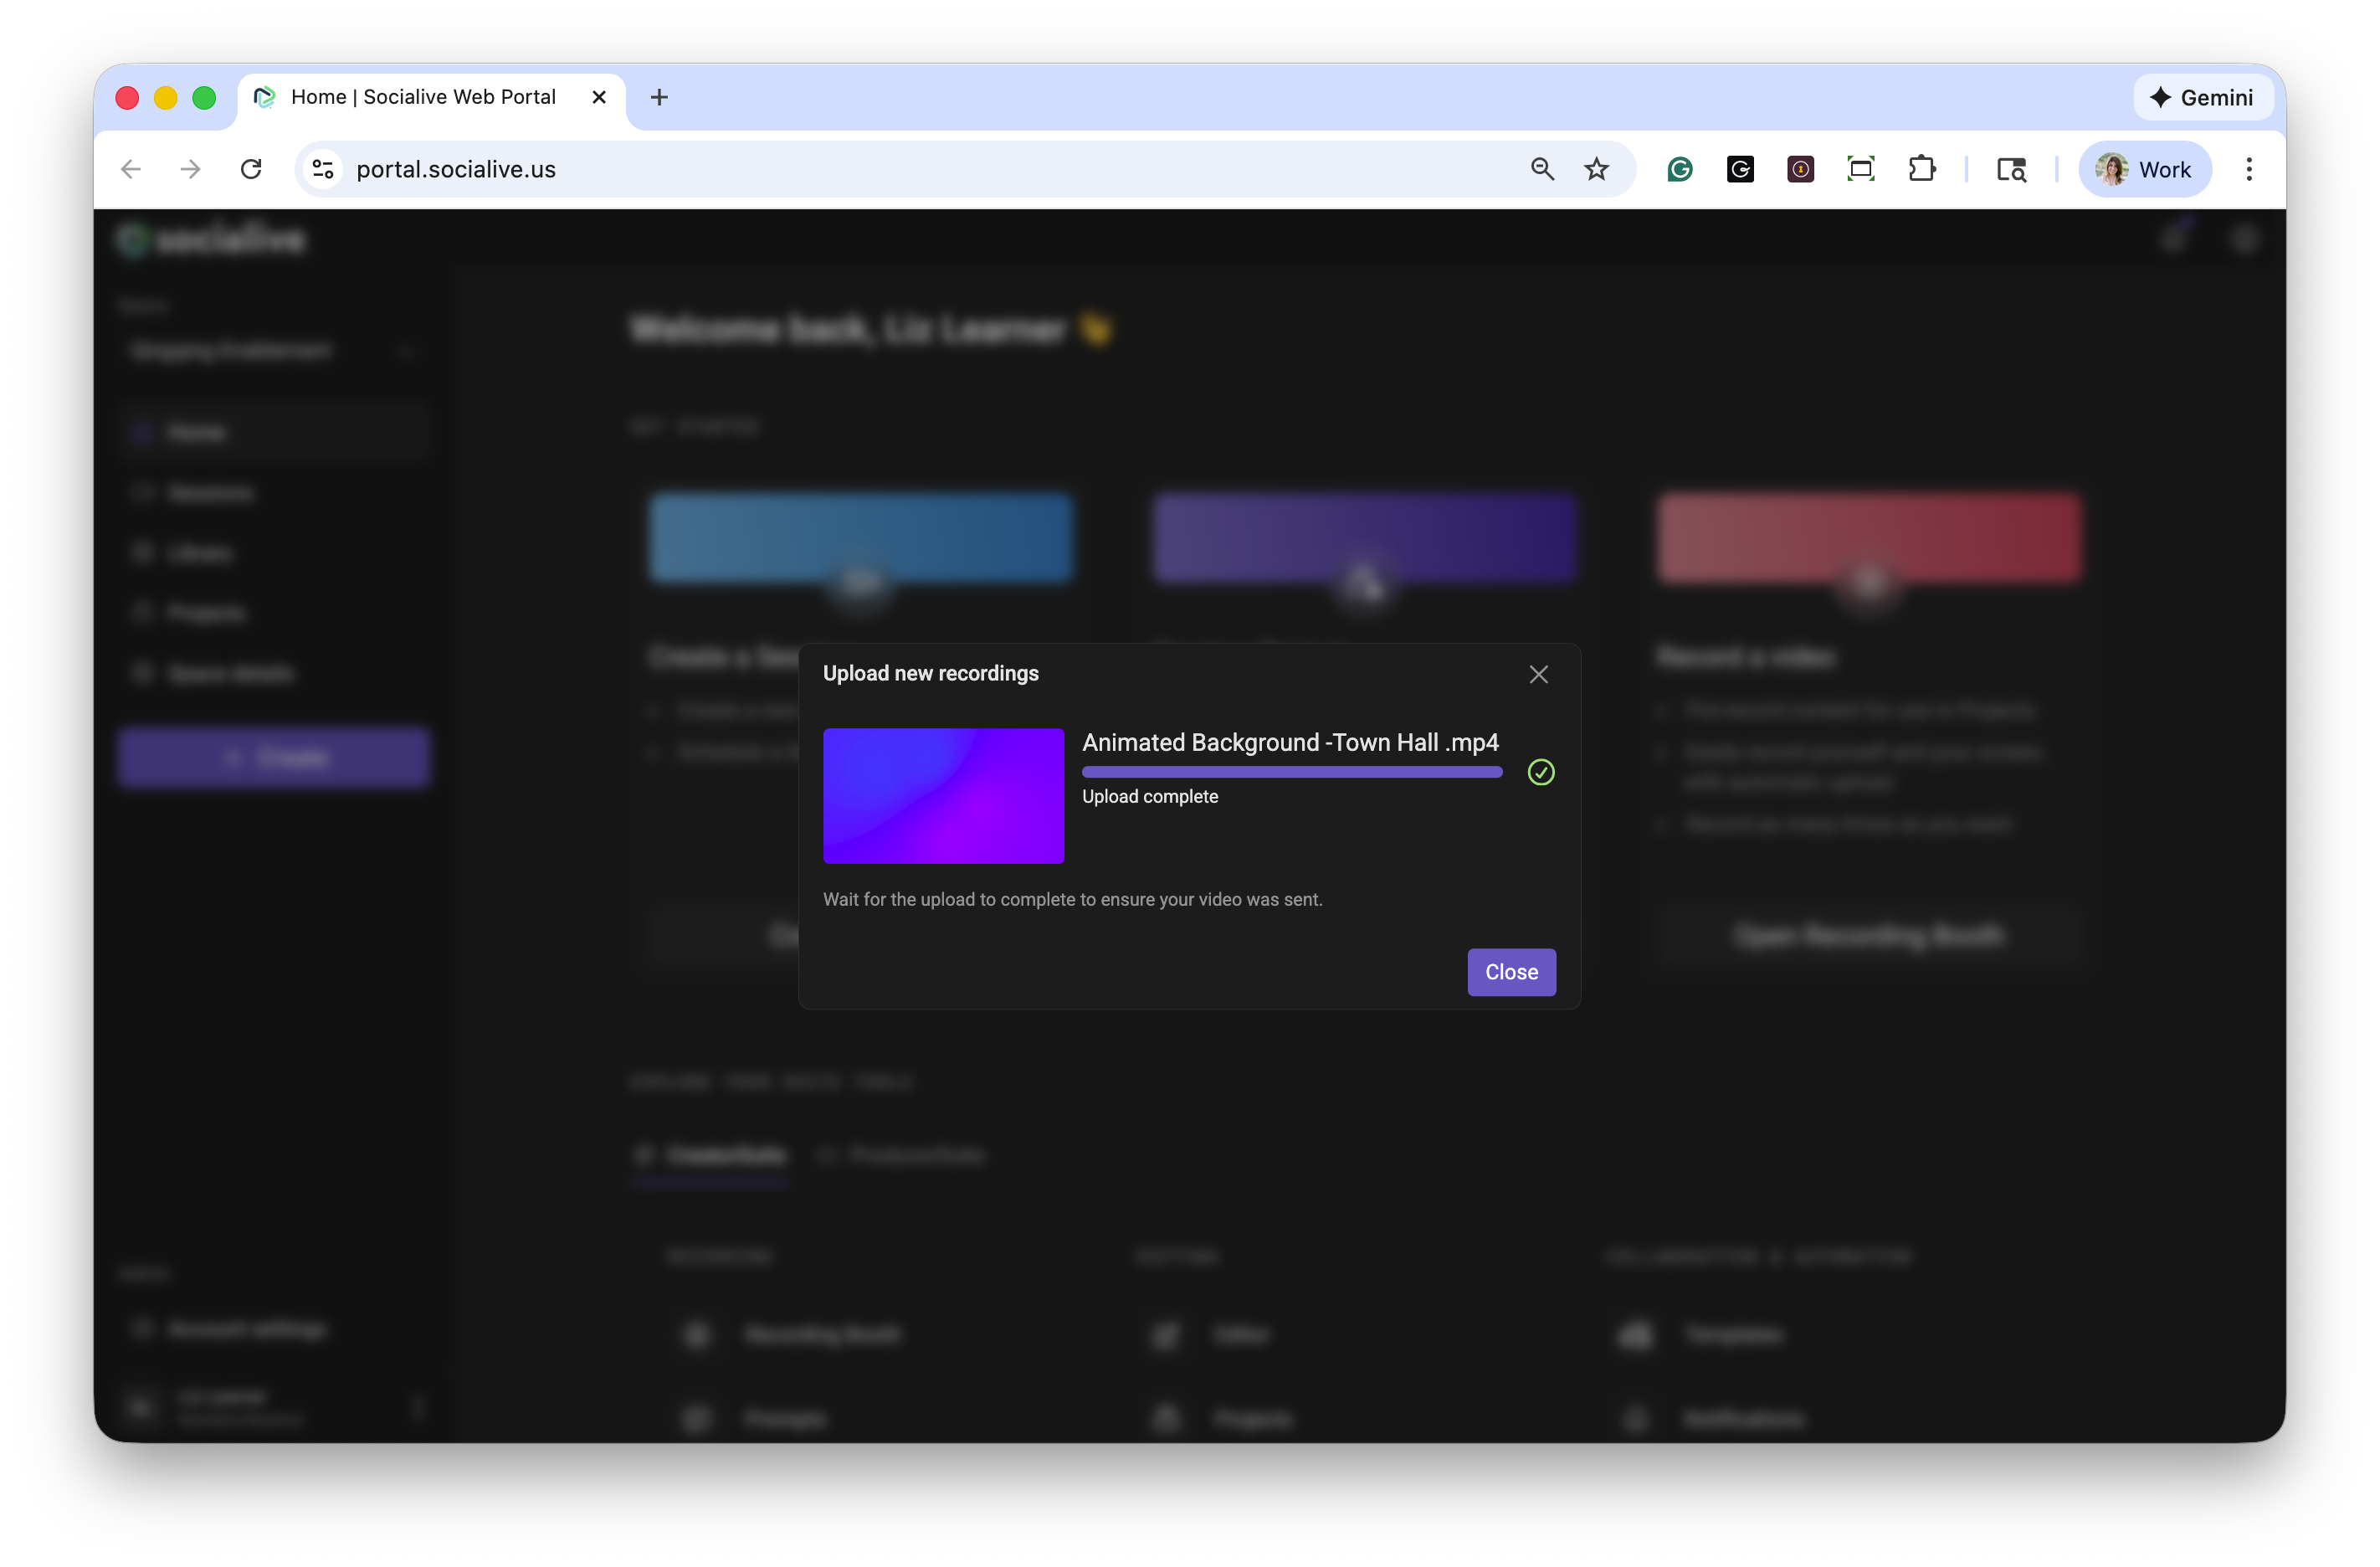Click the green Grammarly extension icon

tap(1680, 169)
